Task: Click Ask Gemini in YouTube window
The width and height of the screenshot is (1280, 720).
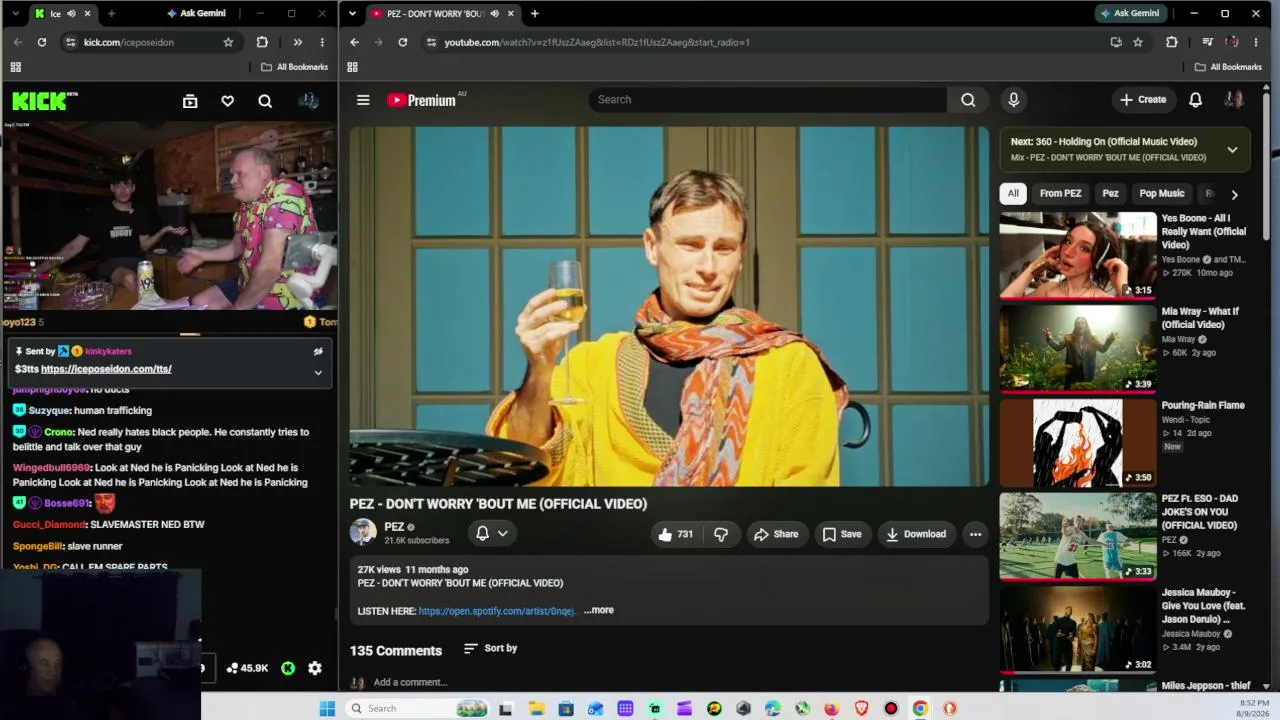Action: (1130, 14)
